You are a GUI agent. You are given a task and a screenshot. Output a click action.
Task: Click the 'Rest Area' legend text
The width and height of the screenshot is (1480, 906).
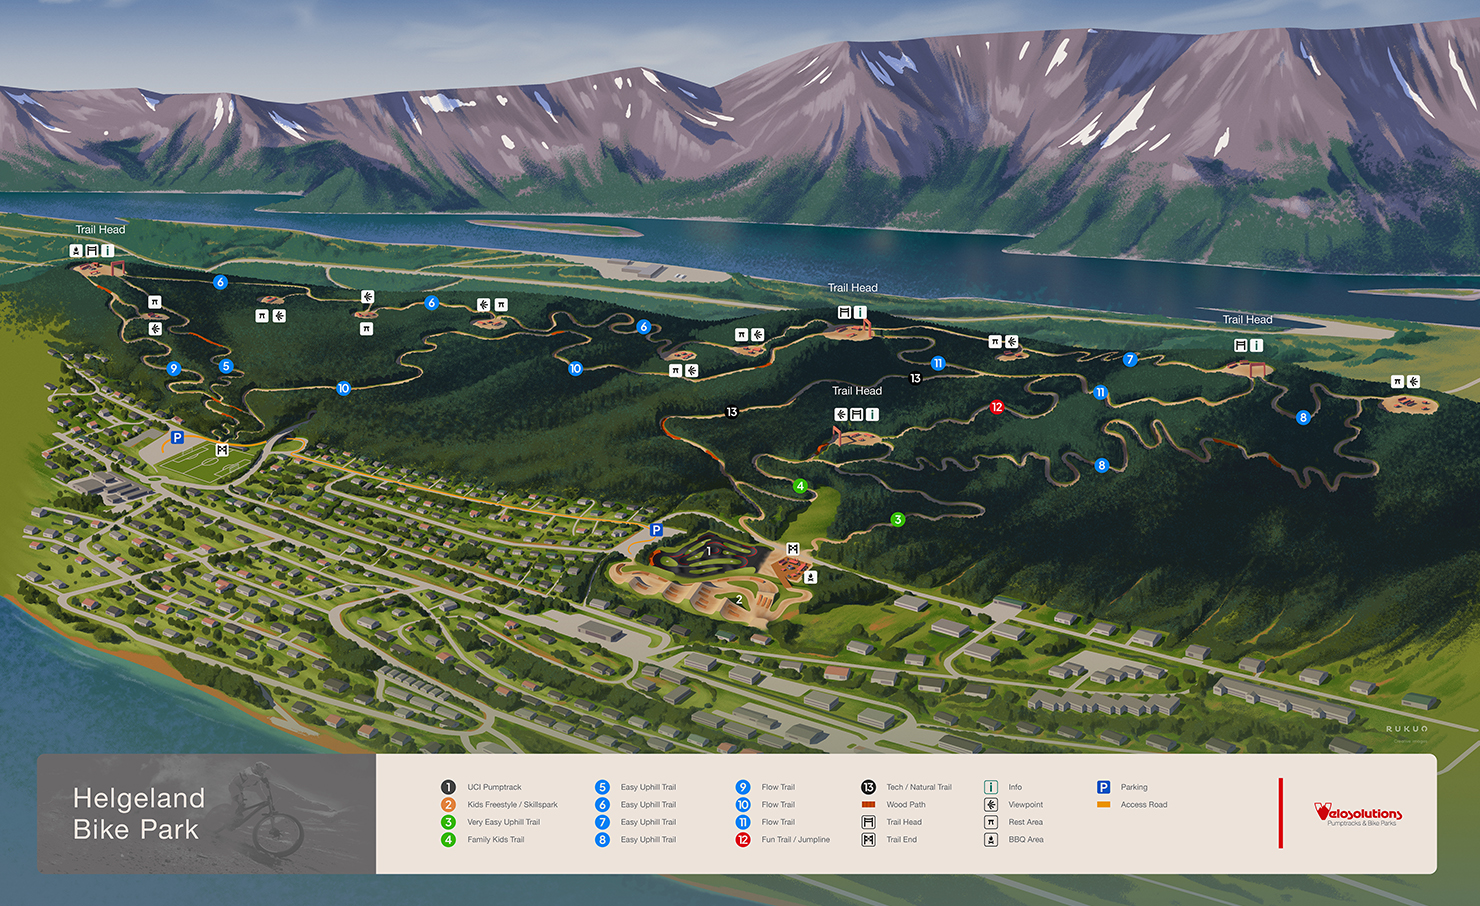click(x=1025, y=822)
